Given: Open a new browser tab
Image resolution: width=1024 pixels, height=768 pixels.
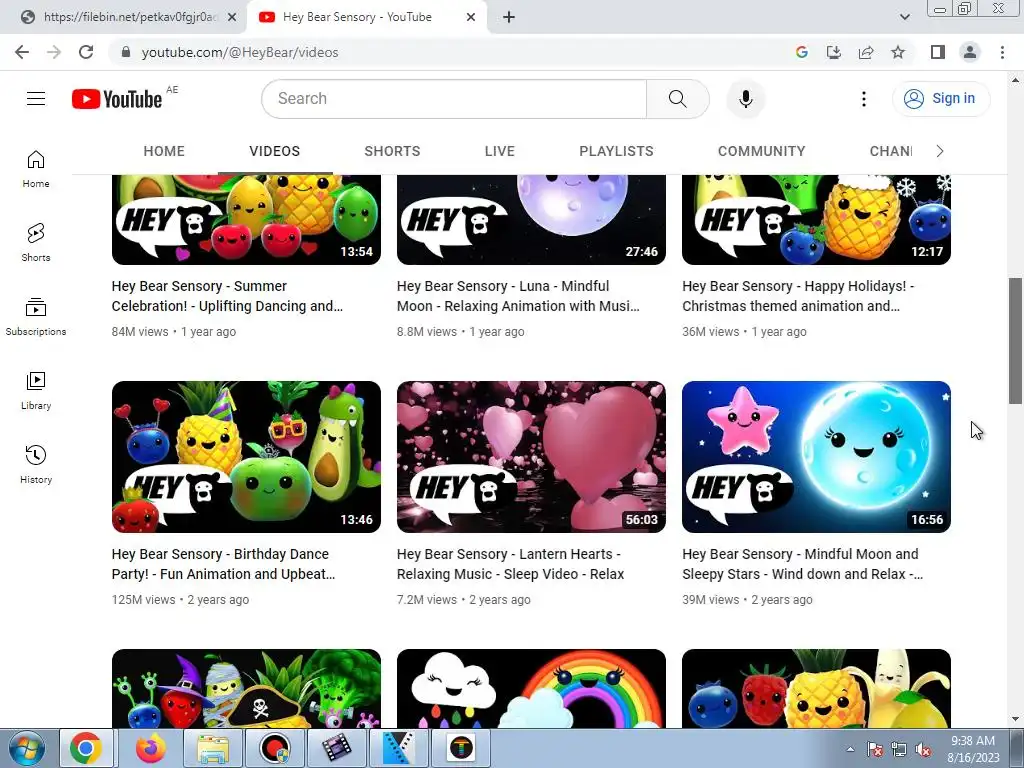Looking at the screenshot, I should (509, 17).
